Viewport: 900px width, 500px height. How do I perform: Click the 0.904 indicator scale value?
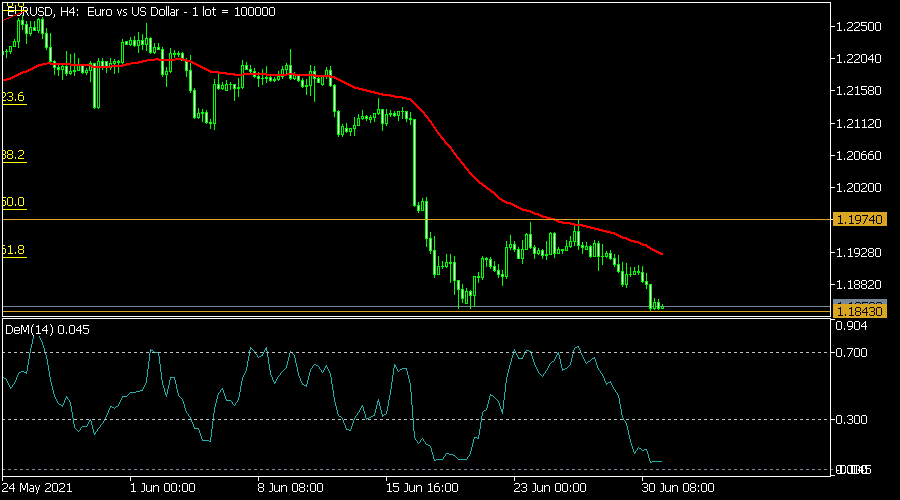pos(851,326)
